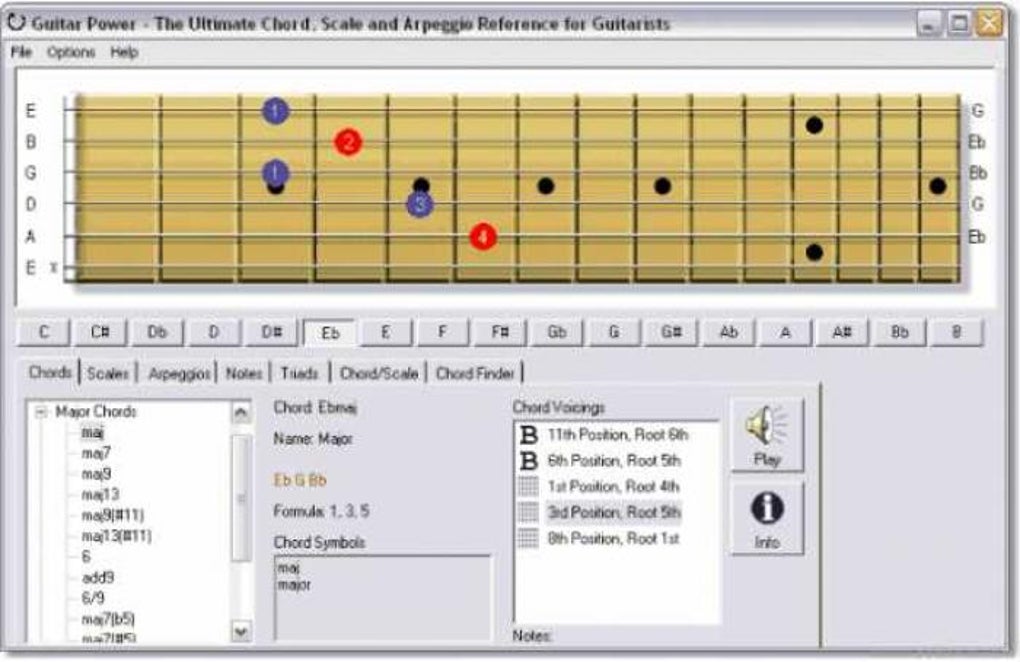Click red finger 4 marker on A string
1020x662 pixels.
[x=483, y=237]
